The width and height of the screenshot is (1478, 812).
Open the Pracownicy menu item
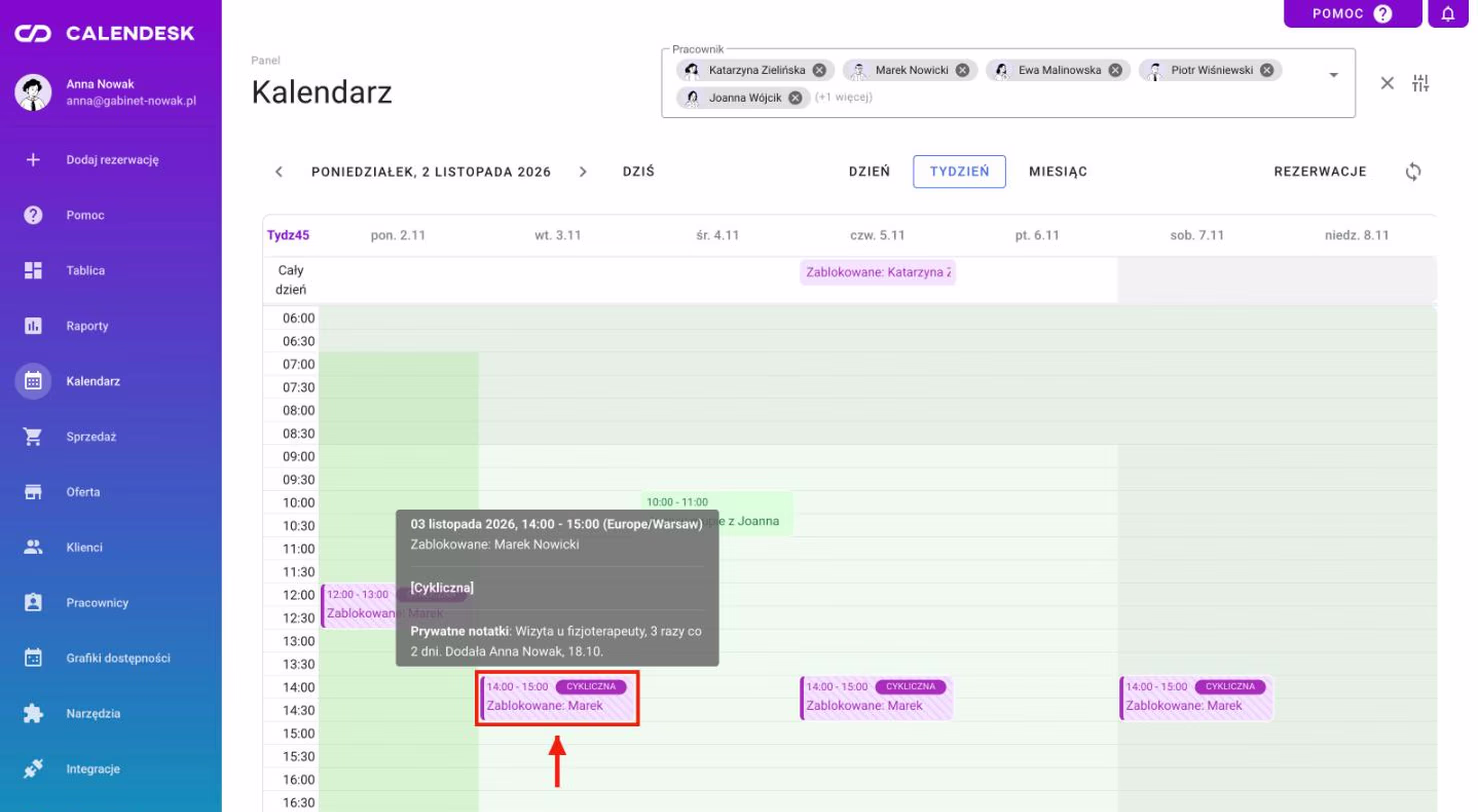click(110, 603)
